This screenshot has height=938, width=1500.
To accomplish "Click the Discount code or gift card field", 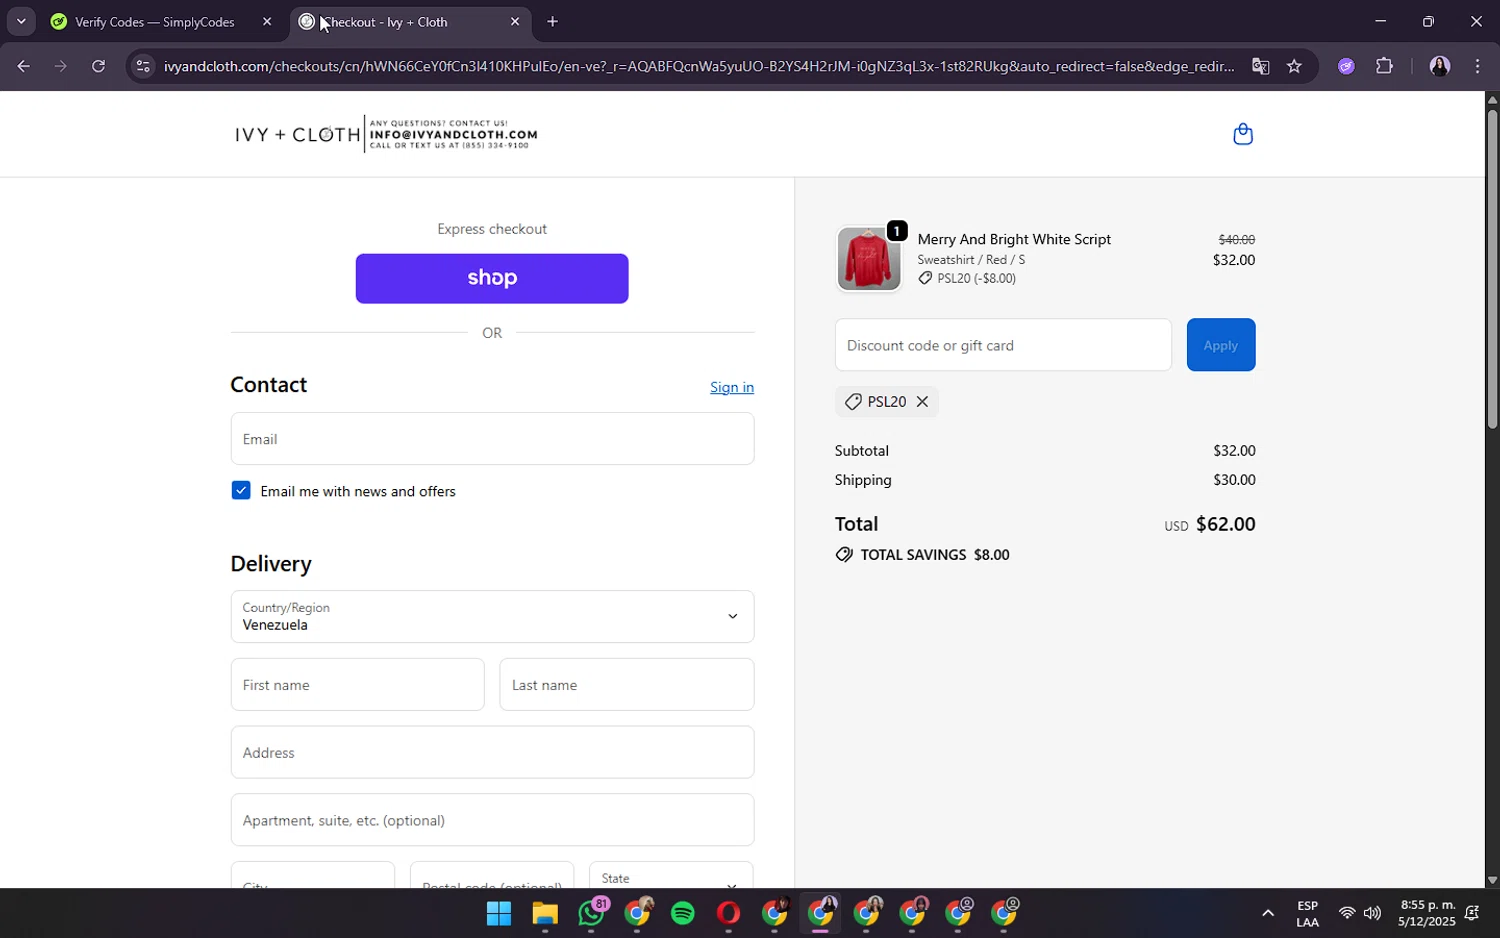I will click(x=1003, y=345).
